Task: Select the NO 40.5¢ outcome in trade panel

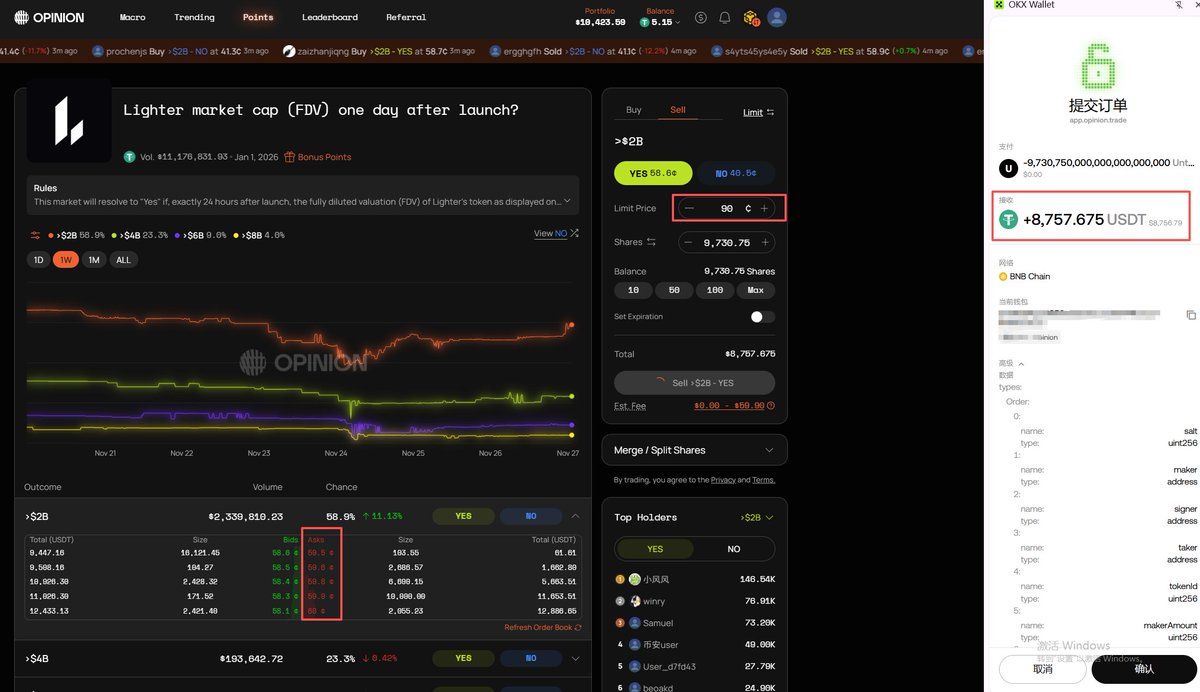Action: pyautogui.click(x=736, y=173)
